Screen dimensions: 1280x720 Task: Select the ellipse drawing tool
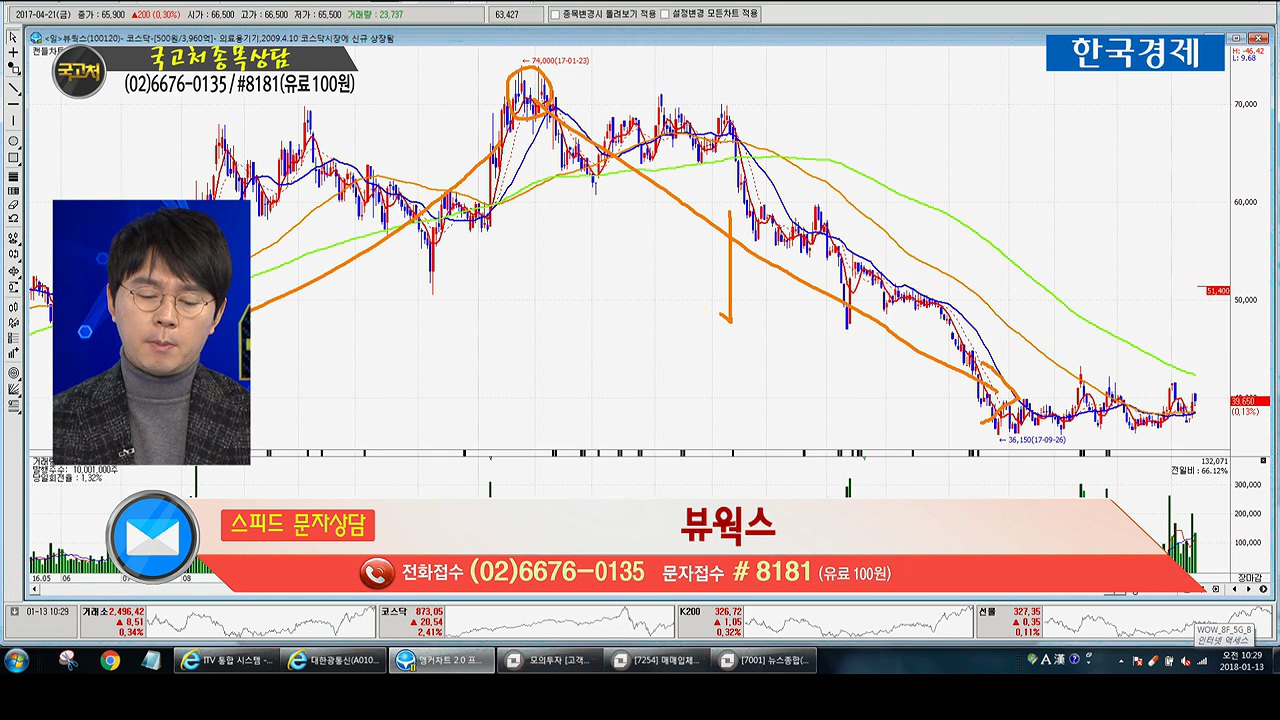click(13, 141)
